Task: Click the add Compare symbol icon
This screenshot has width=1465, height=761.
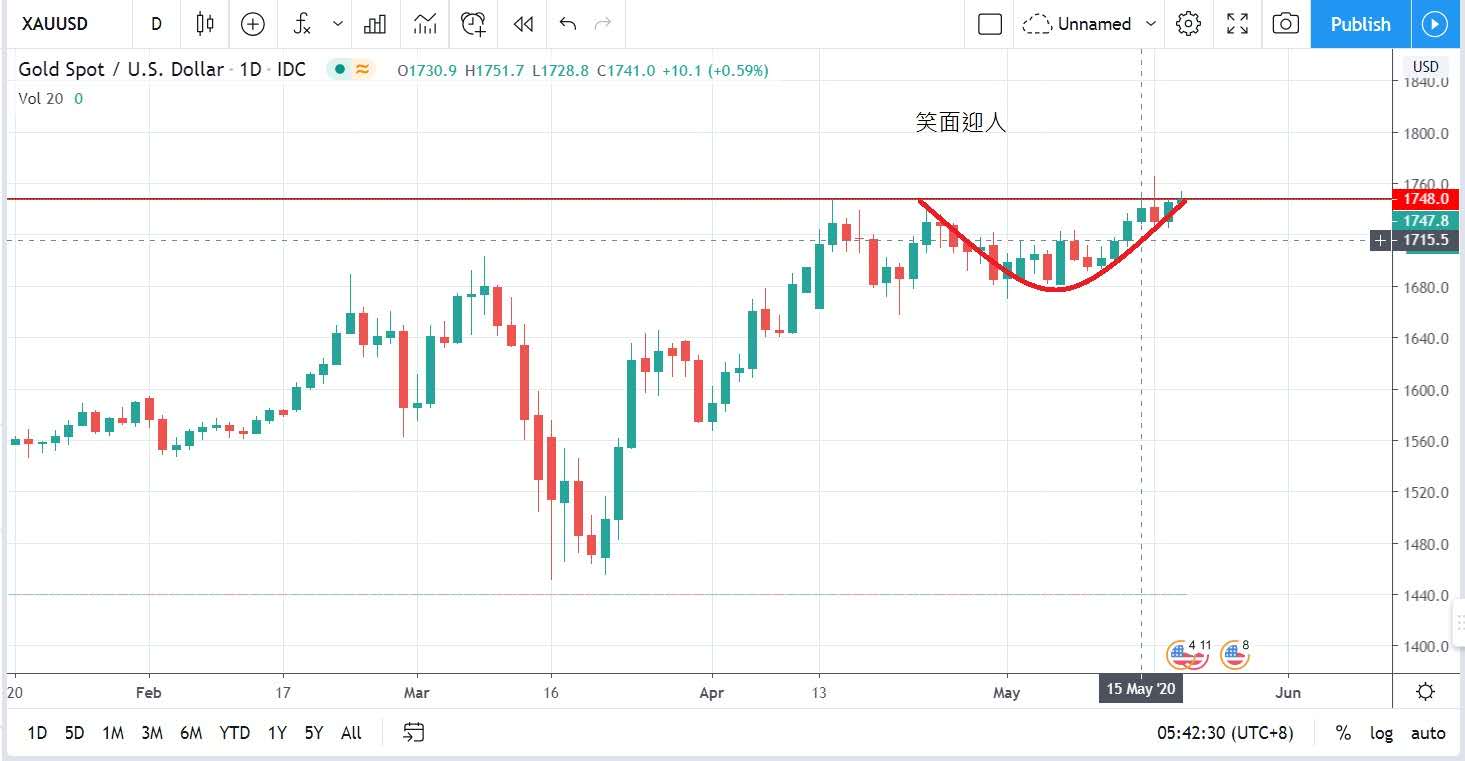Action: point(253,24)
